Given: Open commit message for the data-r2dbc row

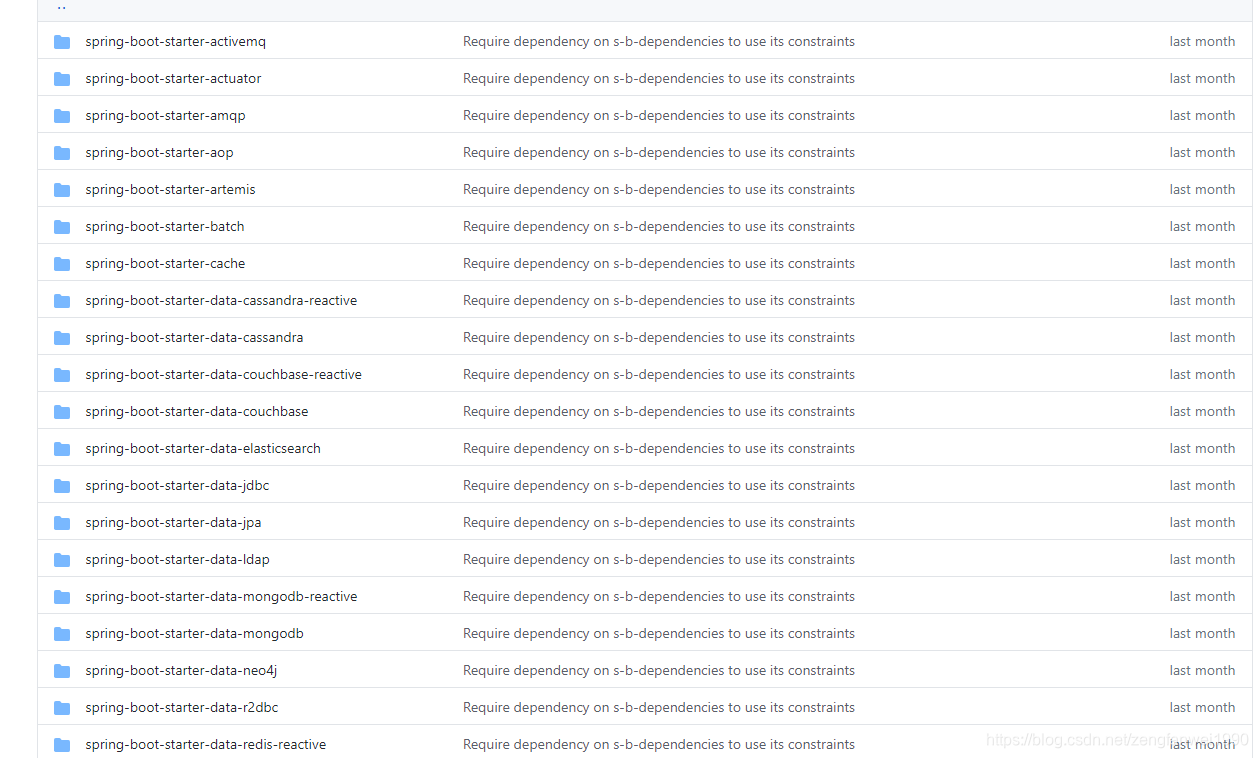Looking at the screenshot, I should pos(659,708).
